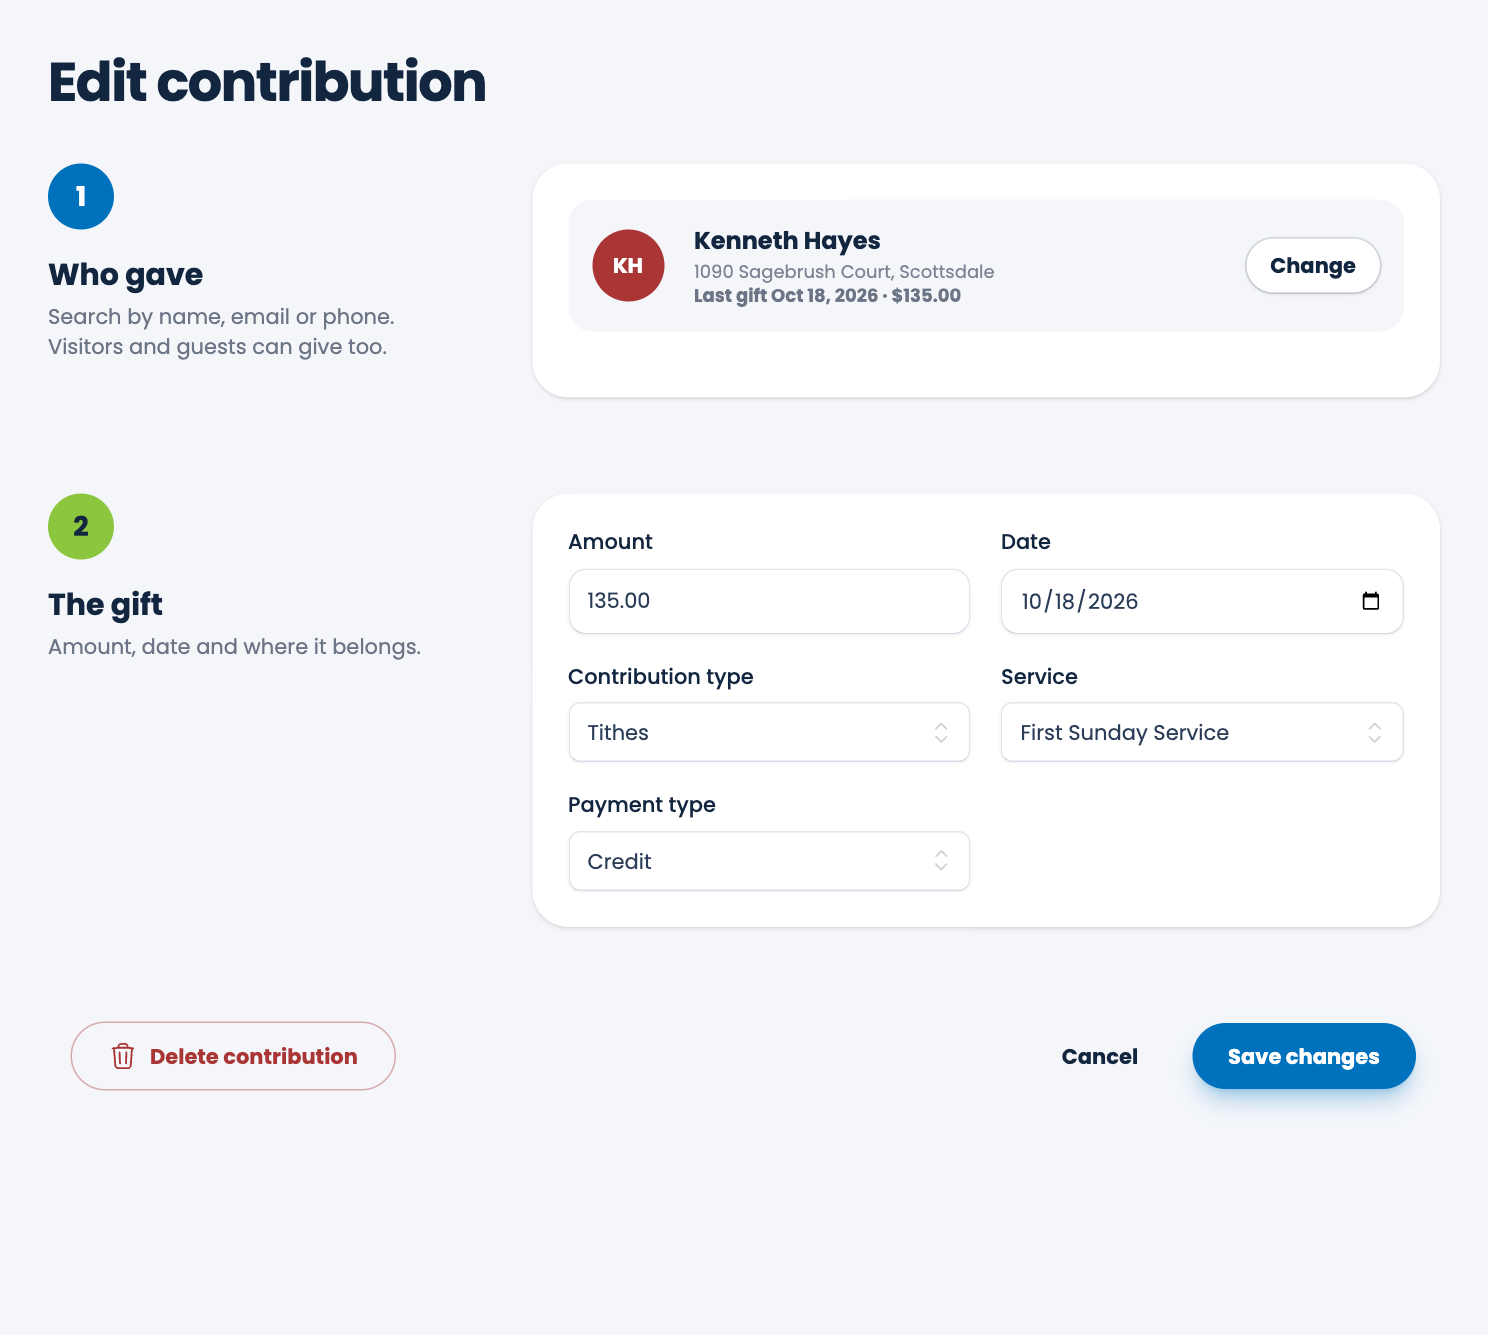Click the chevron arrows on Contribution type
The image size is (1488, 1335).
941,732
